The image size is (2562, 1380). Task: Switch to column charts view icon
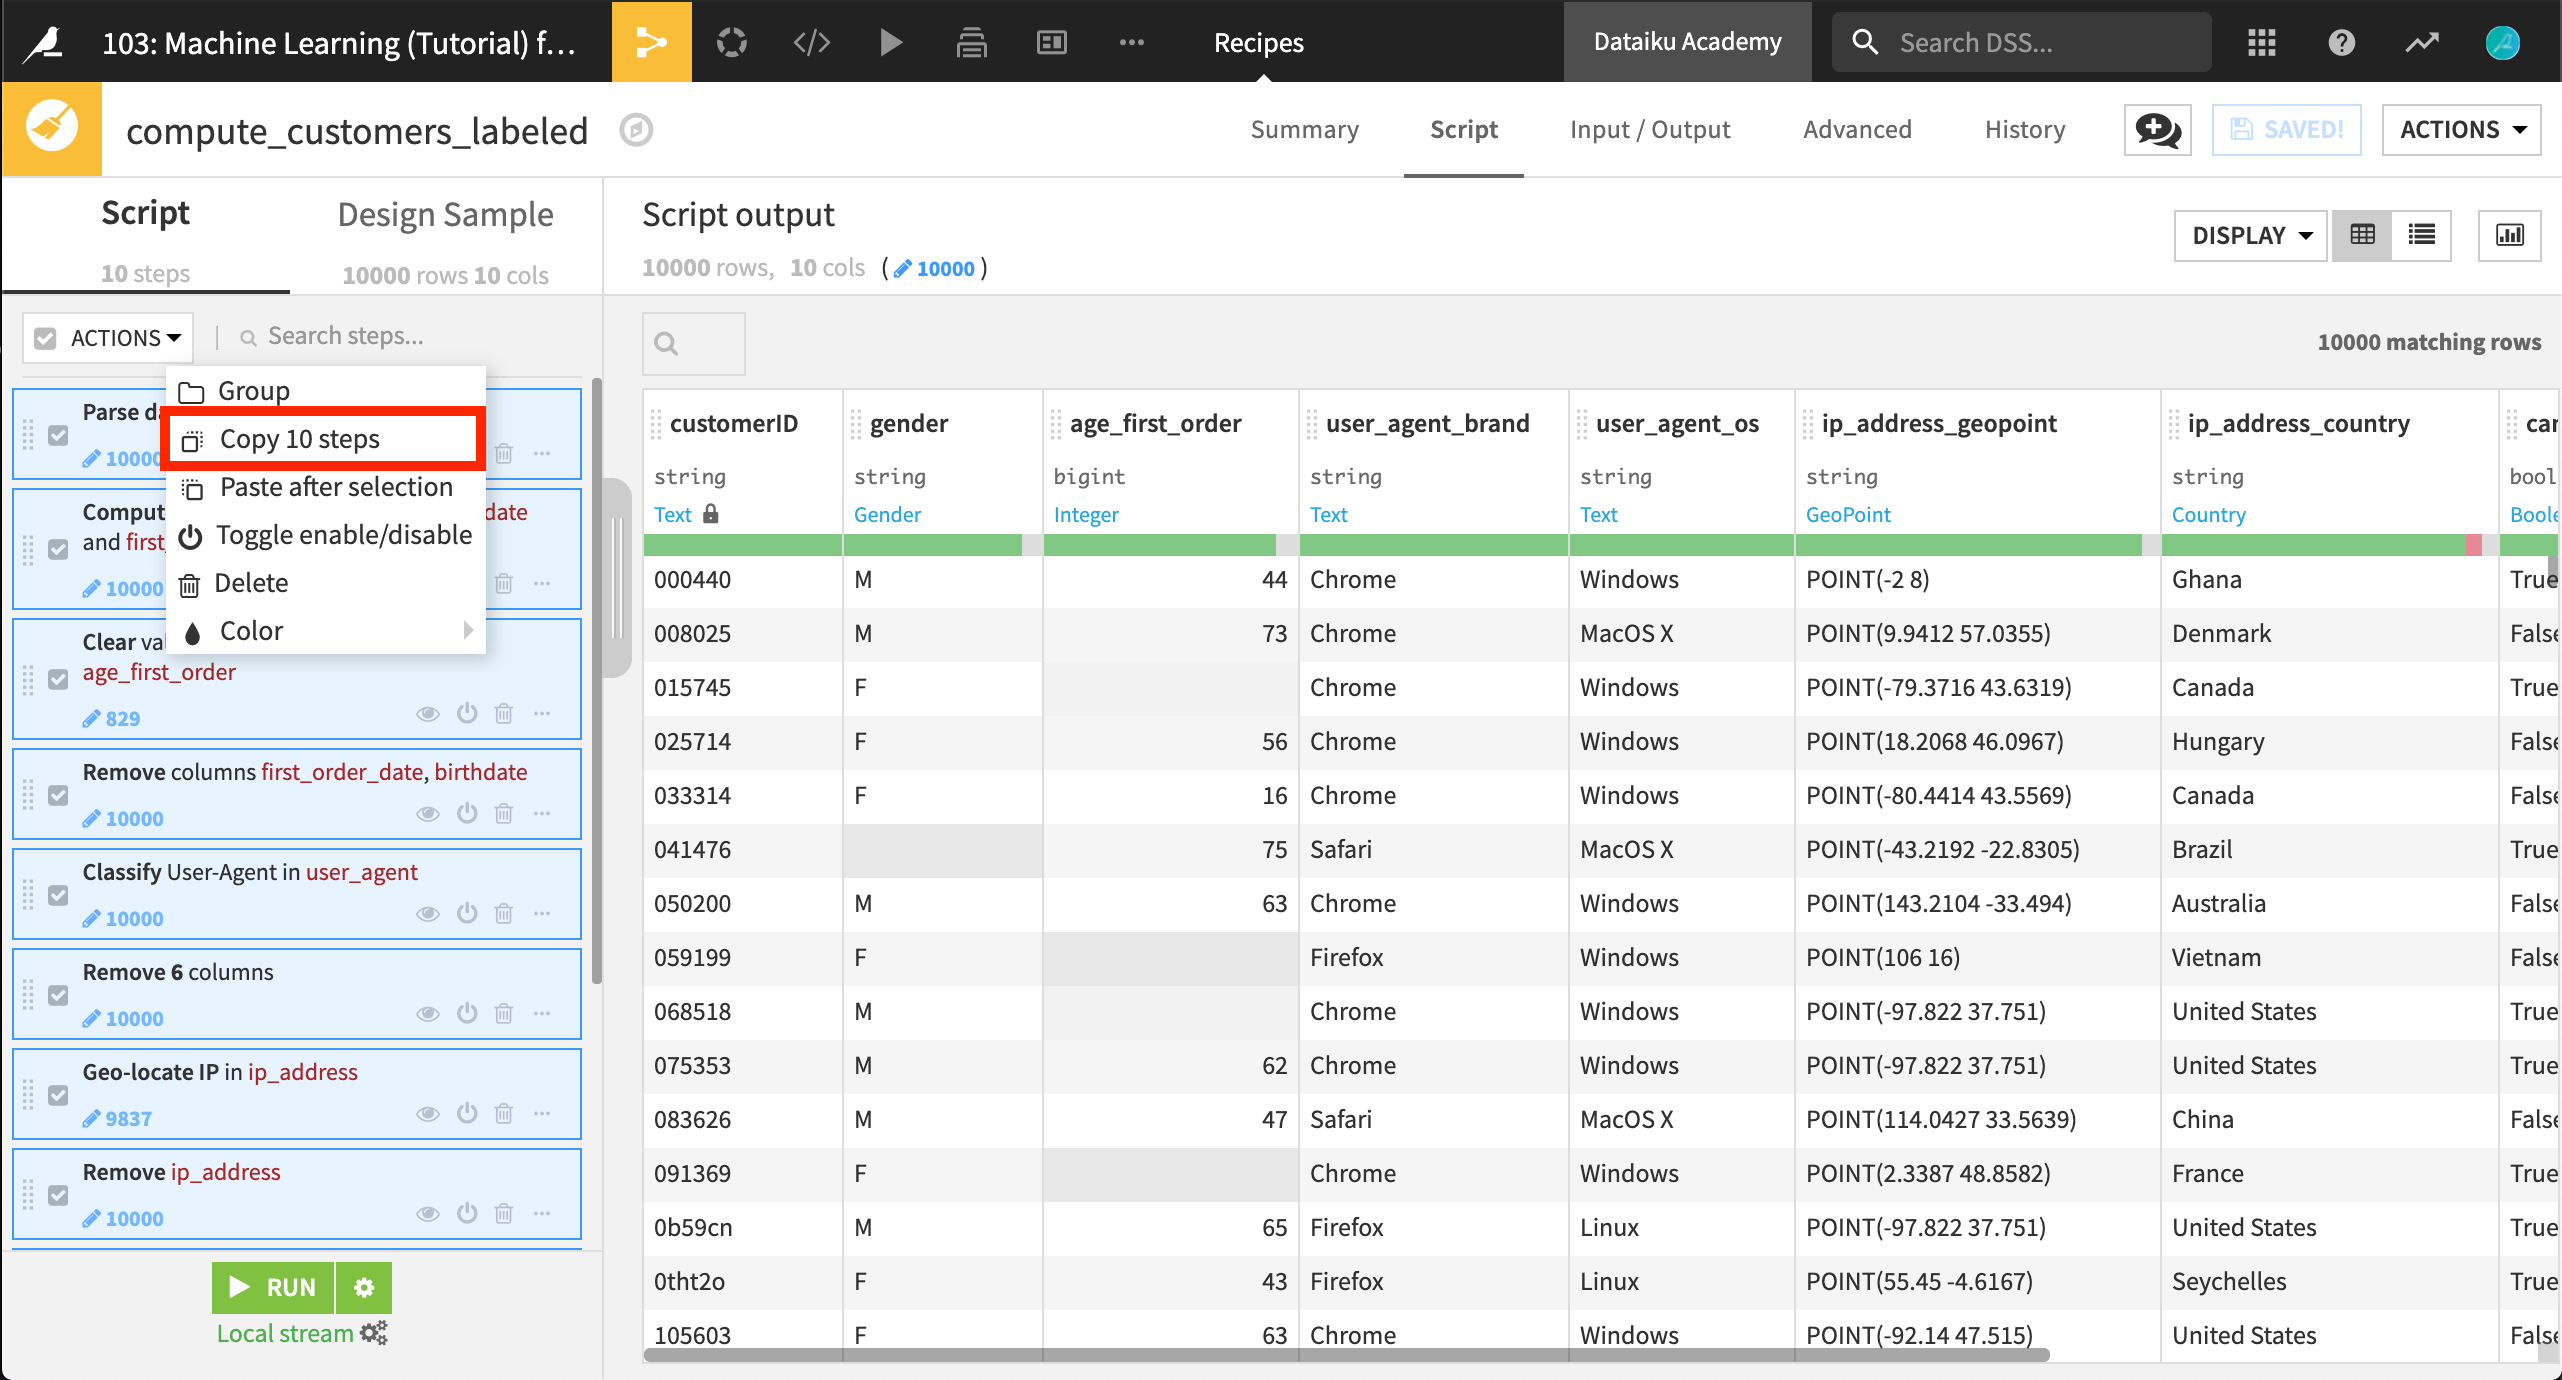[x=2509, y=235]
